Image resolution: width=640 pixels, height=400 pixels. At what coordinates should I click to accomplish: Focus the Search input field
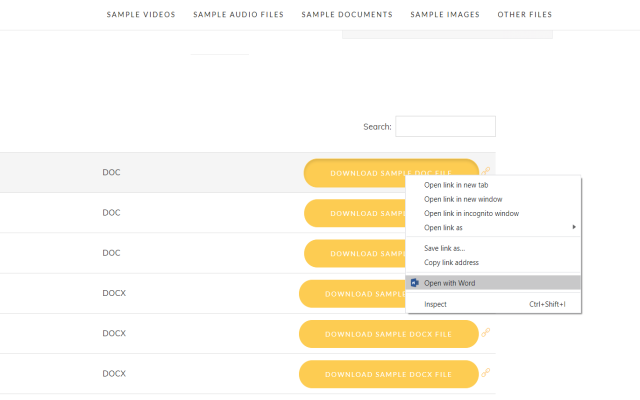pyautogui.click(x=445, y=126)
